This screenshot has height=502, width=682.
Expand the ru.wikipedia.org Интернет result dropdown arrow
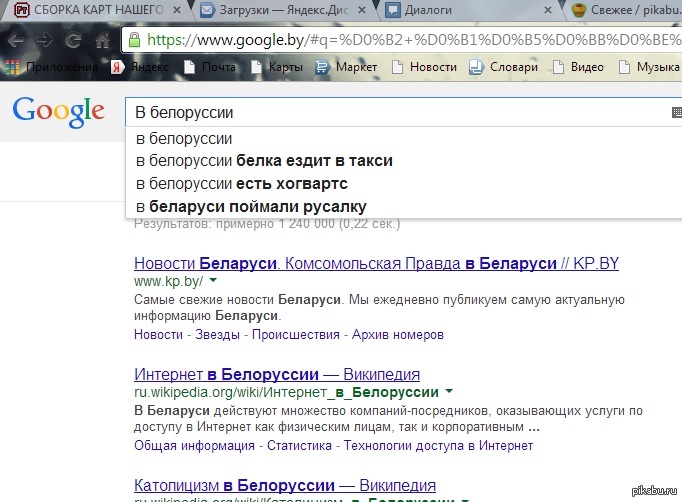pos(449,392)
